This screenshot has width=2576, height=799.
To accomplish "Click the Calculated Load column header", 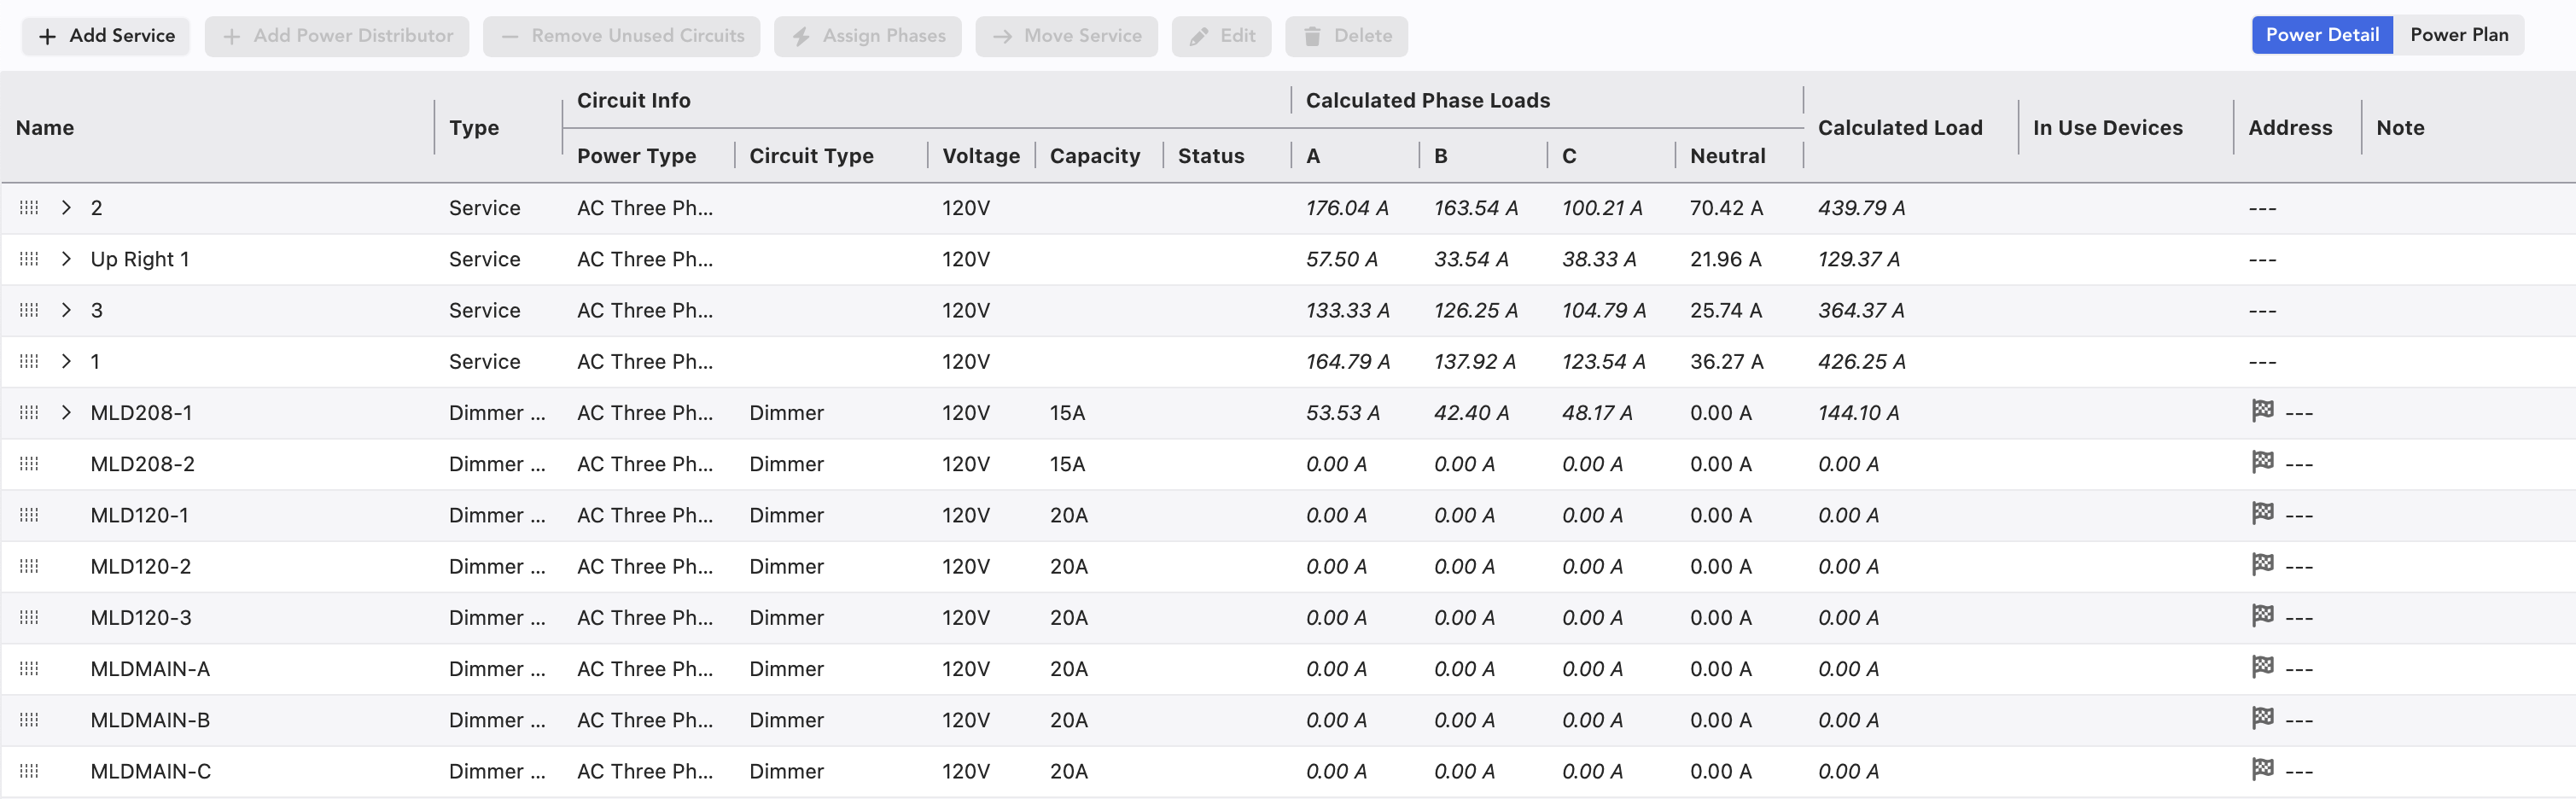I will tap(1899, 128).
